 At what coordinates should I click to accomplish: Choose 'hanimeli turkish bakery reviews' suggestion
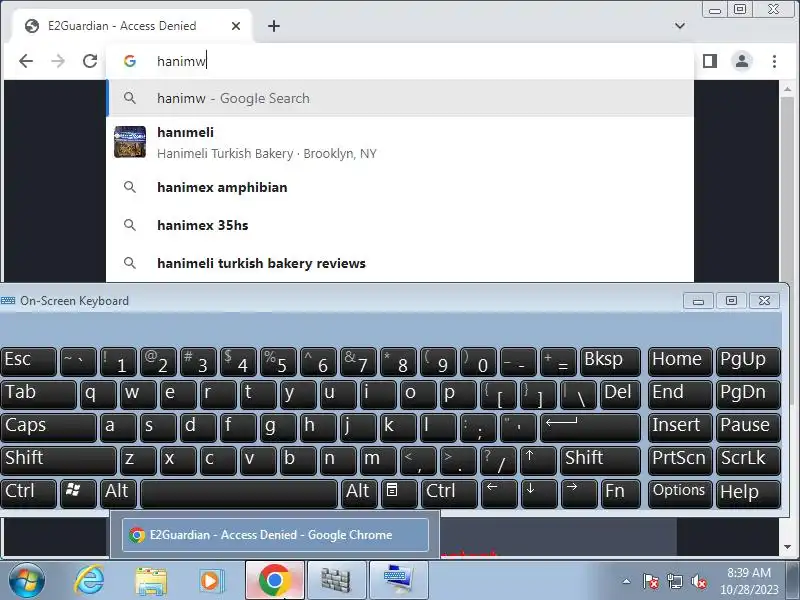[x=400, y=263]
